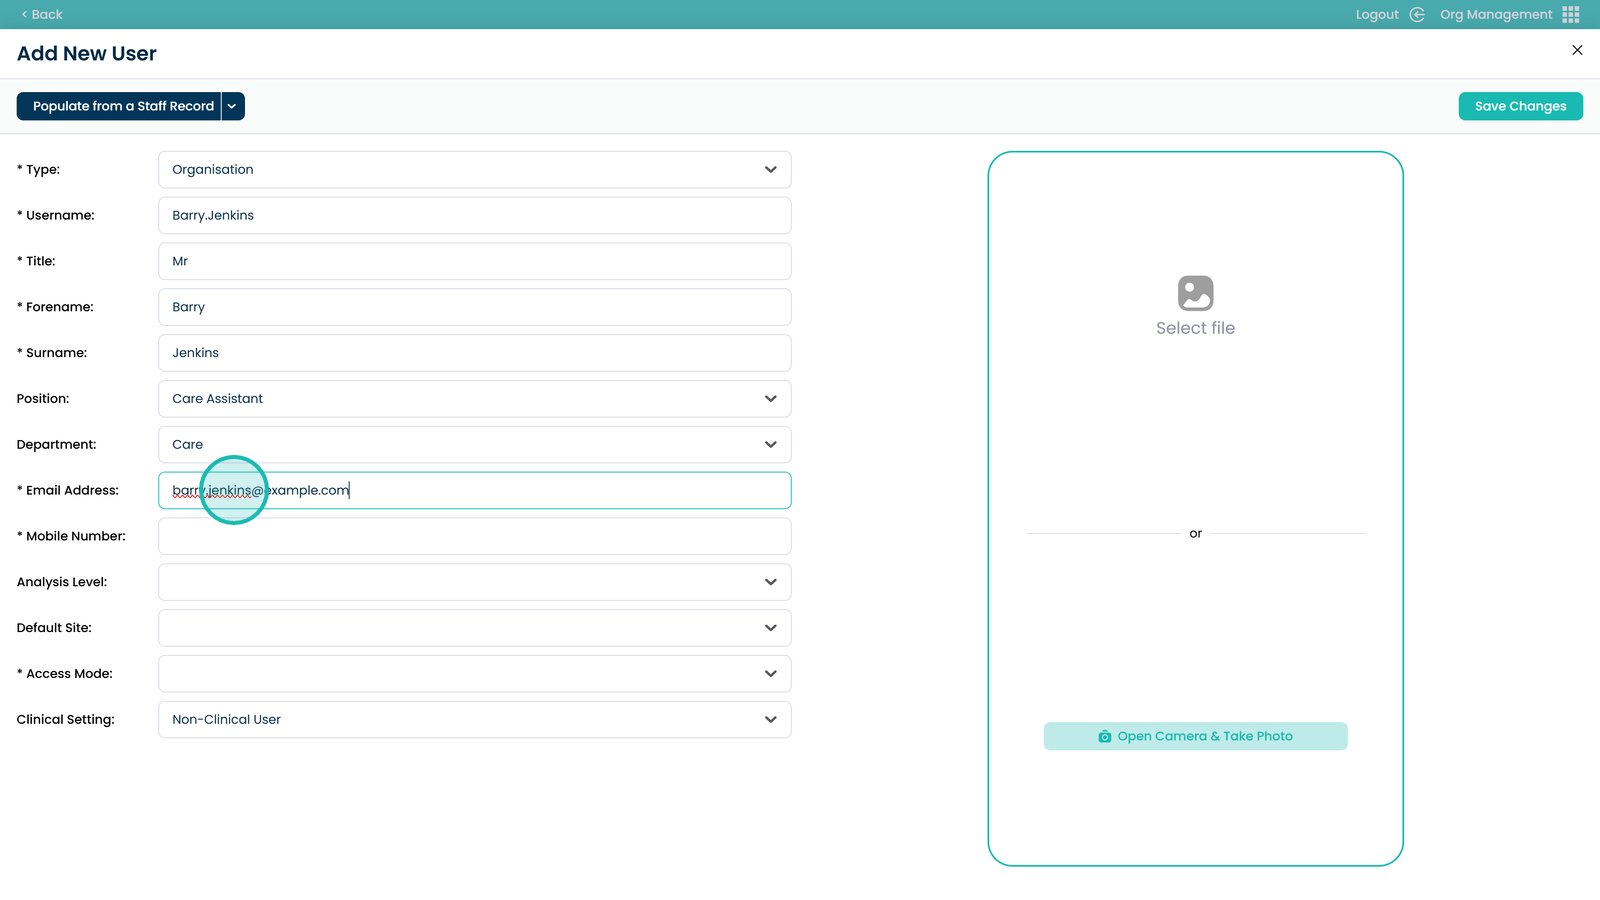This screenshot has width=1600, height=900.
Task: Click the Clinical Setting label
Action: click(x=66, y=720)
